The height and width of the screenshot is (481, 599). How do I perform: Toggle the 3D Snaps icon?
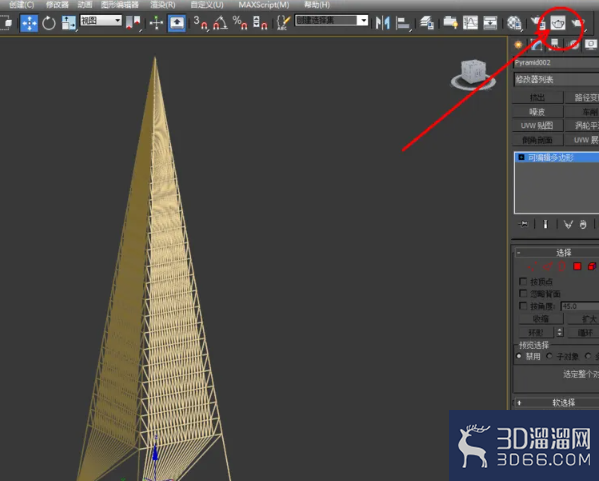(x=200, y=23)
